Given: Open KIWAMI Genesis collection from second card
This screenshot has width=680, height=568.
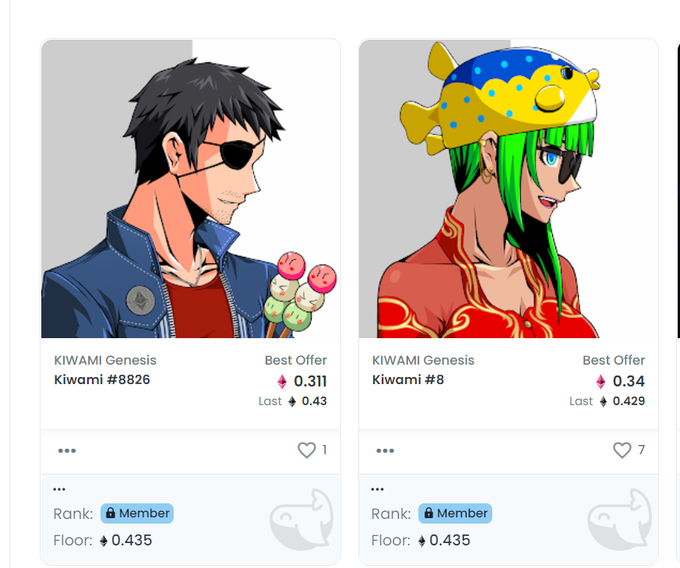Looking at the screenshot, I should [x=423, y=360].
